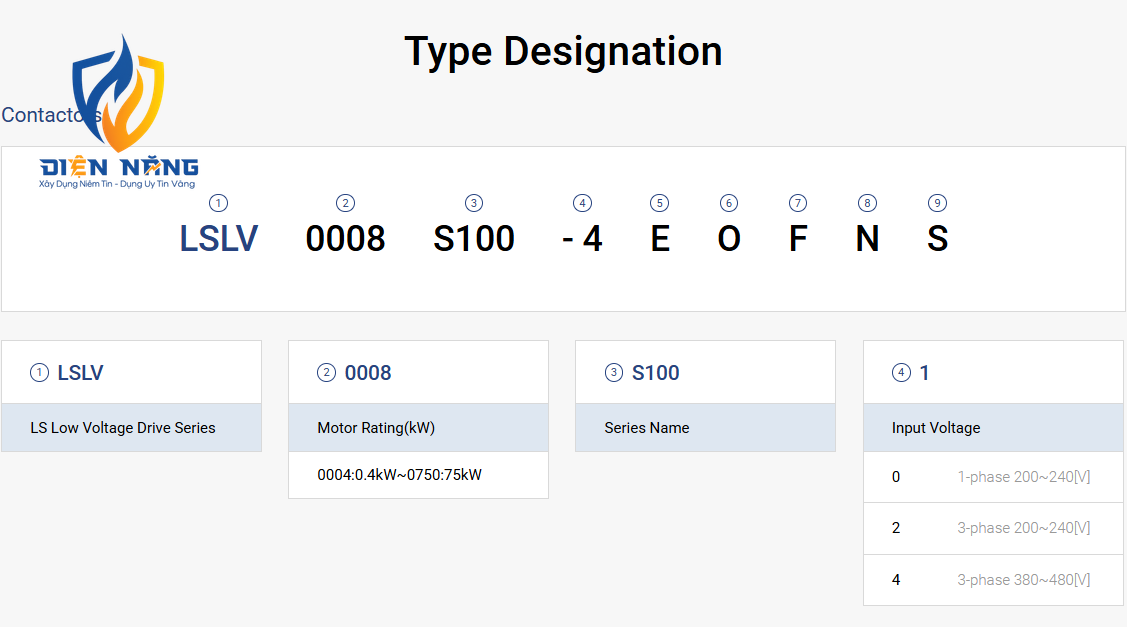Click the letter E segment
Image resolution: width=1127 pixels, height=627 pixels.
[x=660, y=239]
